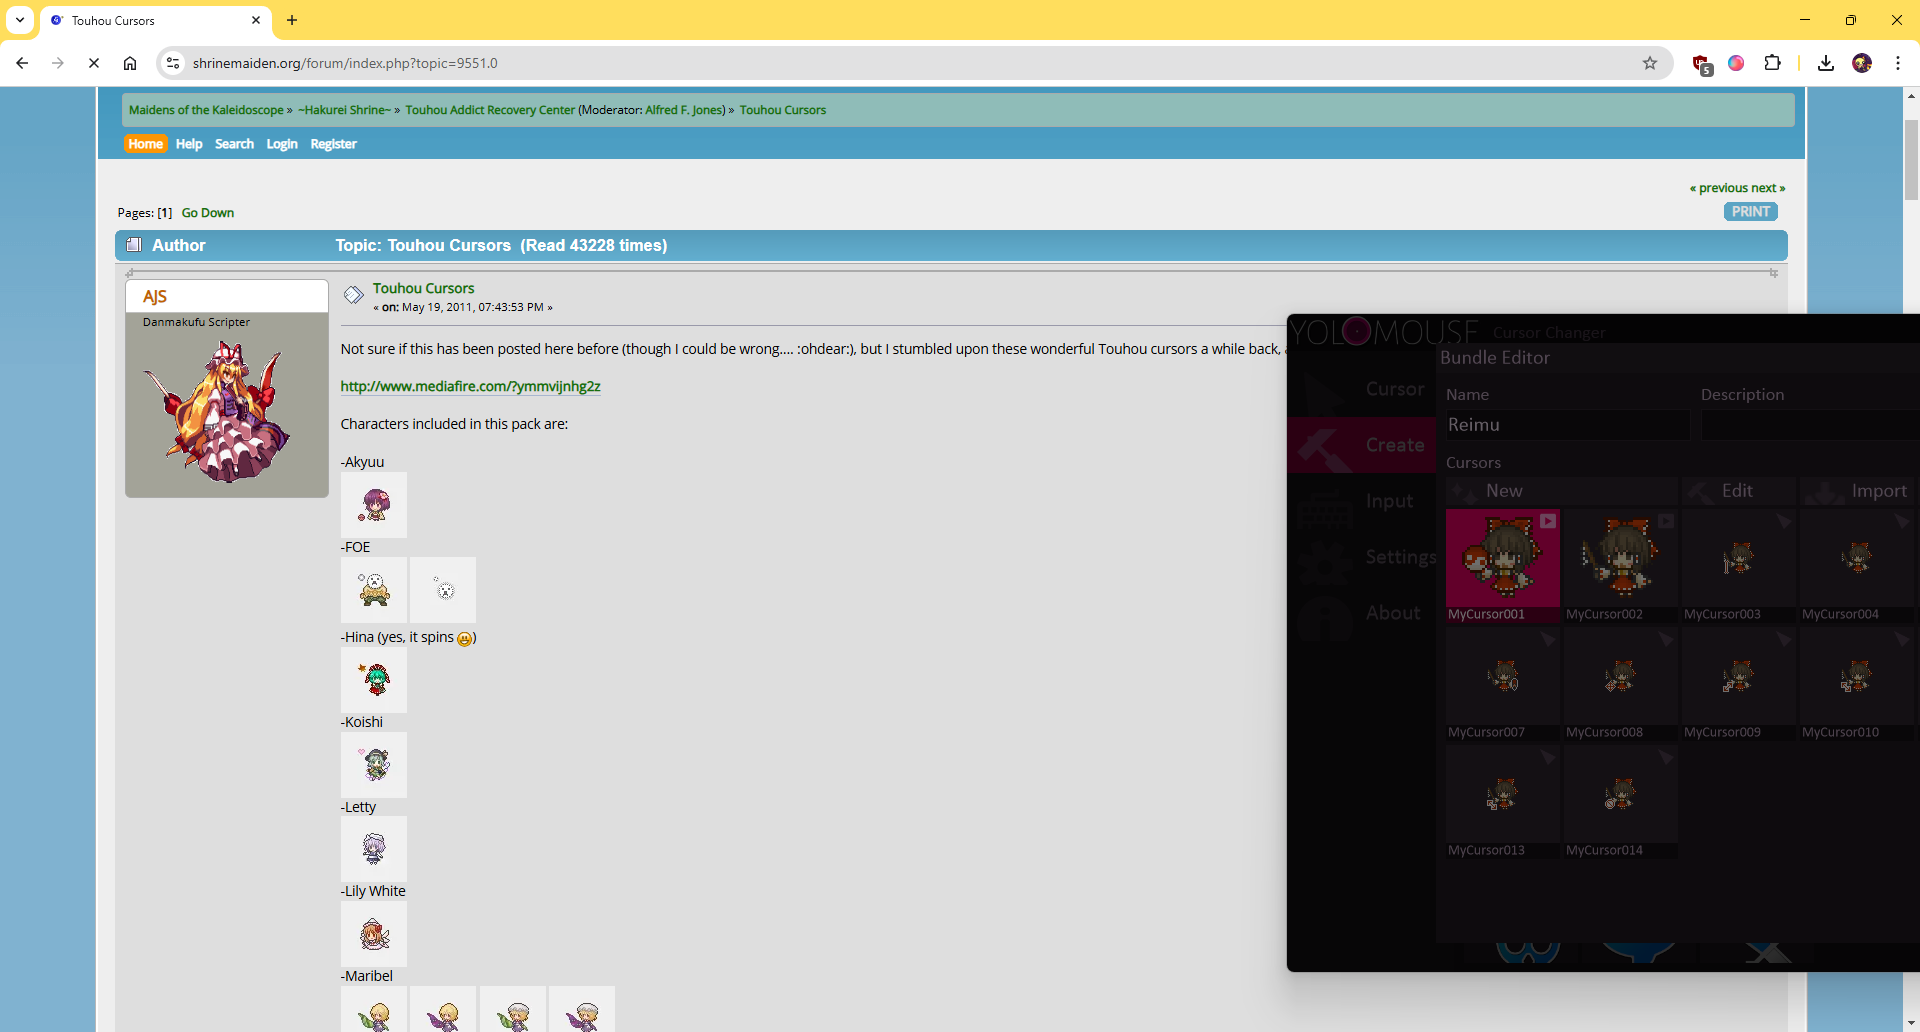Screen dimensions: 1920x1032
Task: Open a new browser tab
Action: point(292,20)
